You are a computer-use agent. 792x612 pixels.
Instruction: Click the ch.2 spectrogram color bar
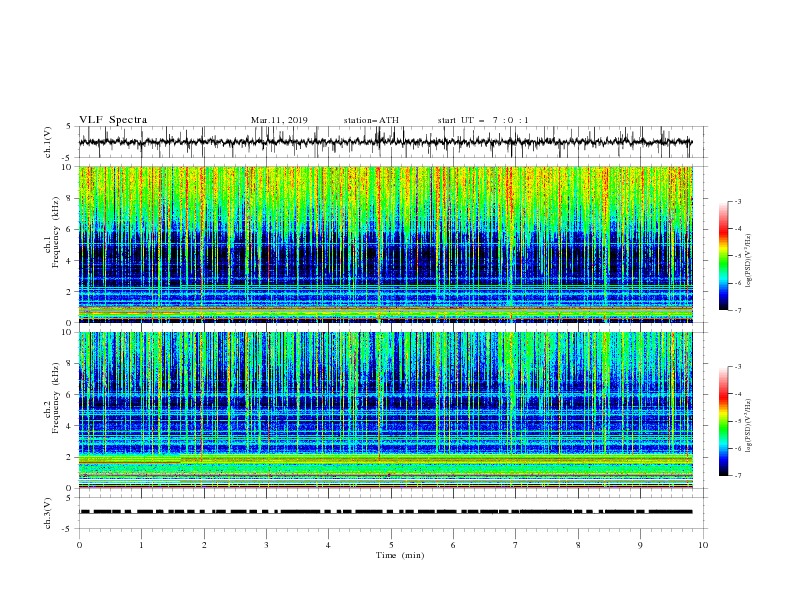(723, 421)
